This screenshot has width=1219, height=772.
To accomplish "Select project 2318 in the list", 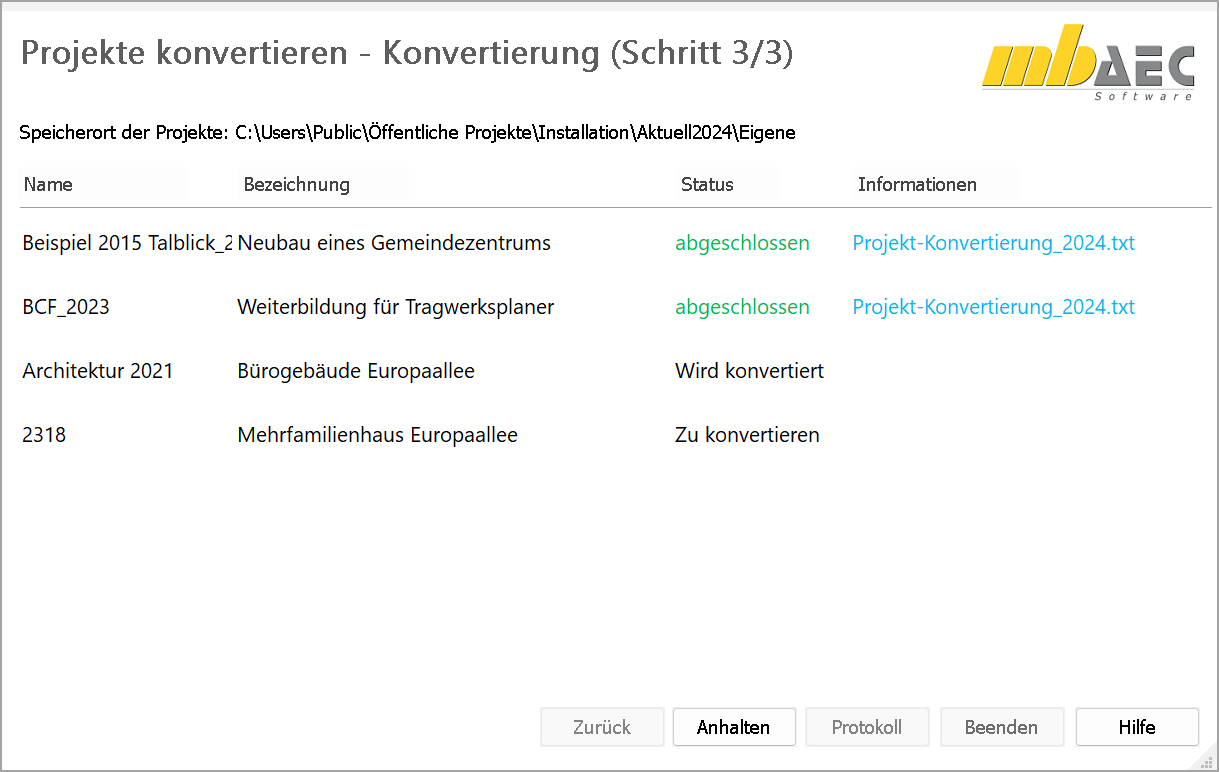I will [x=44, y=435].
